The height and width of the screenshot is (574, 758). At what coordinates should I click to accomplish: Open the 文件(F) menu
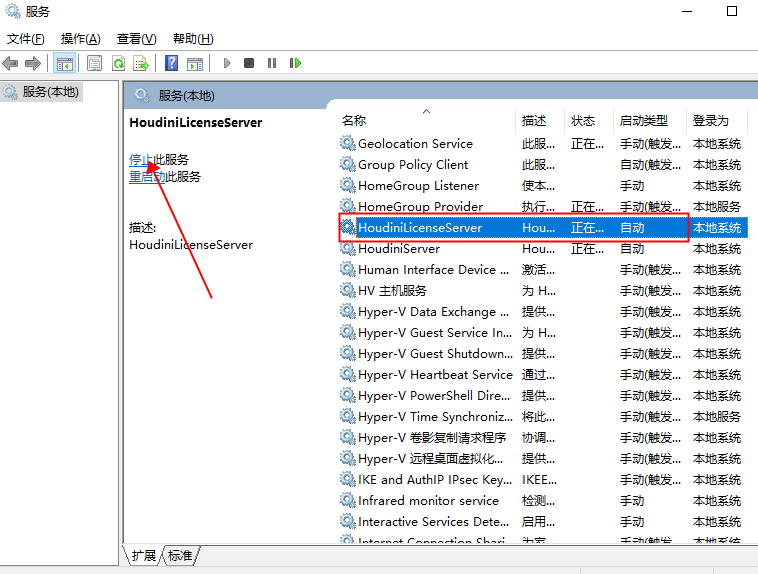point(26,39)
